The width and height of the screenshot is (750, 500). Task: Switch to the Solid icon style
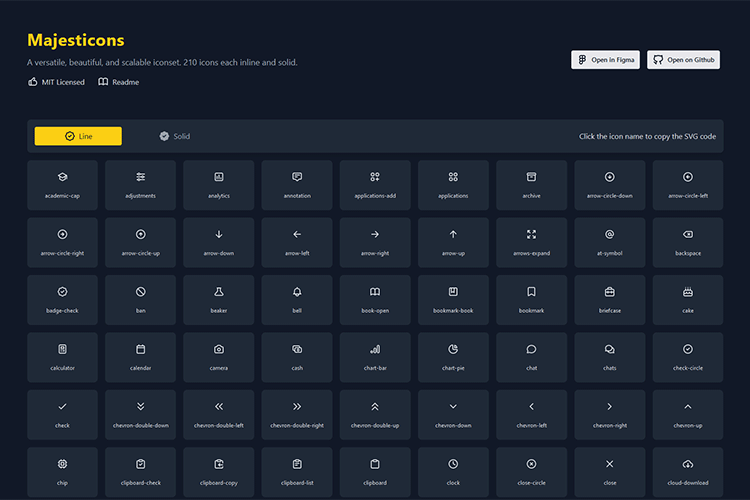pyautogui.click(x=174, y=136)
